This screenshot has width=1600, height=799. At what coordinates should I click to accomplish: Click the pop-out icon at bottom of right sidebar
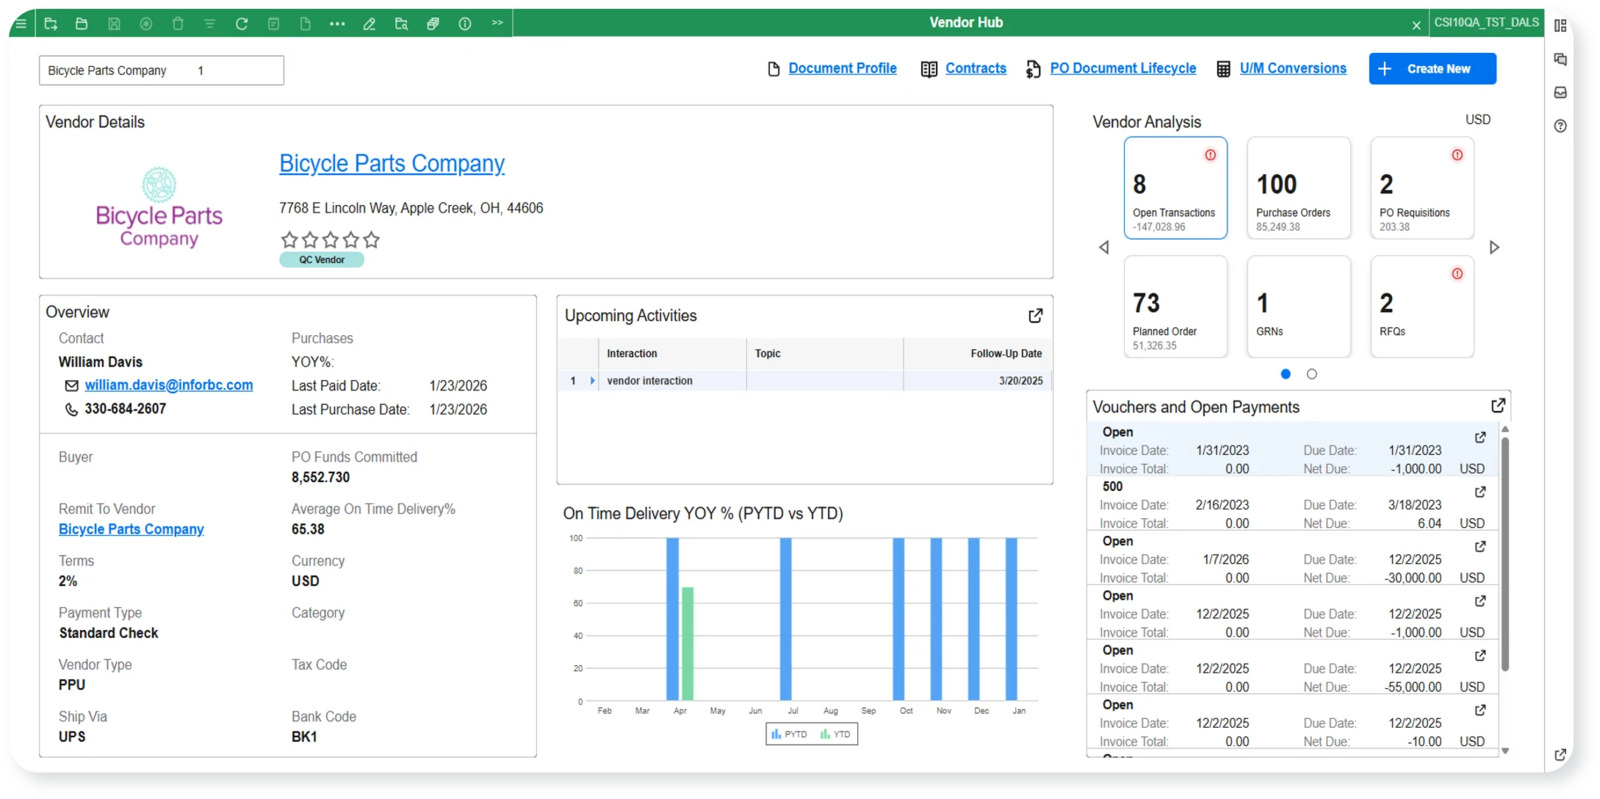coord(1560,755)
